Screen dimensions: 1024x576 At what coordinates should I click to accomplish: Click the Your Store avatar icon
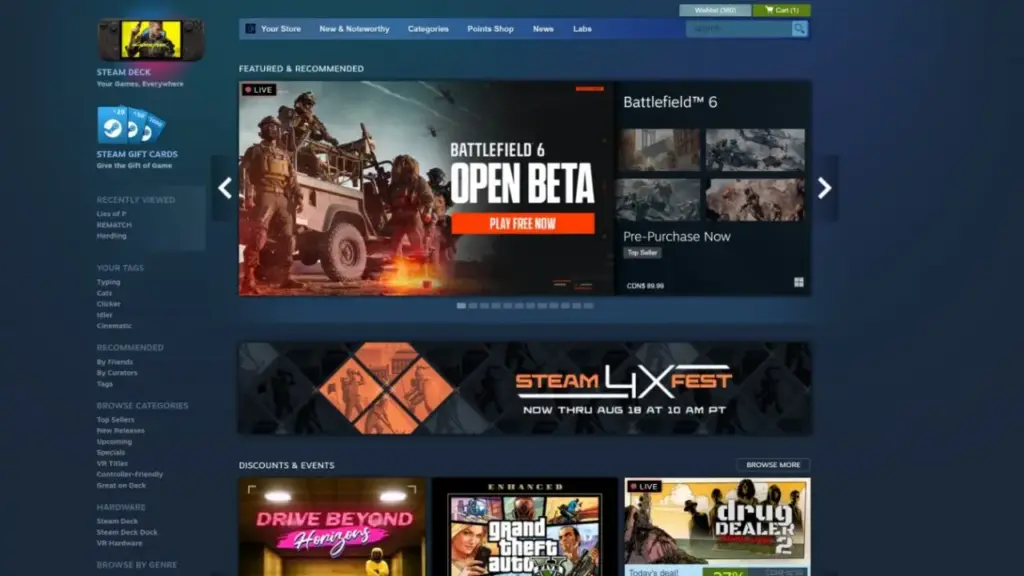[x=250, y=29]
